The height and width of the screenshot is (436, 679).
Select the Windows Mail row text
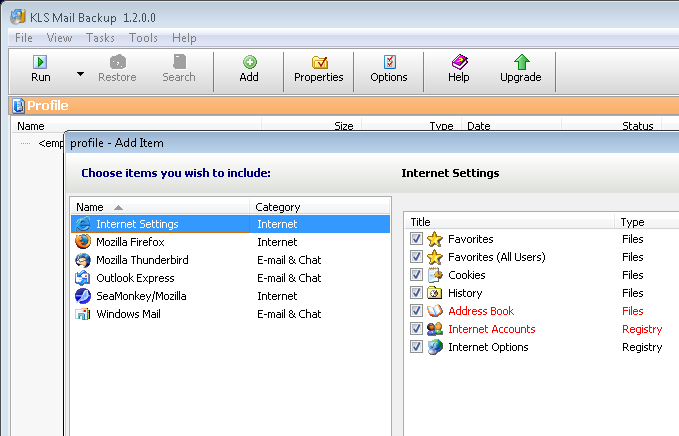pos(128,314)
